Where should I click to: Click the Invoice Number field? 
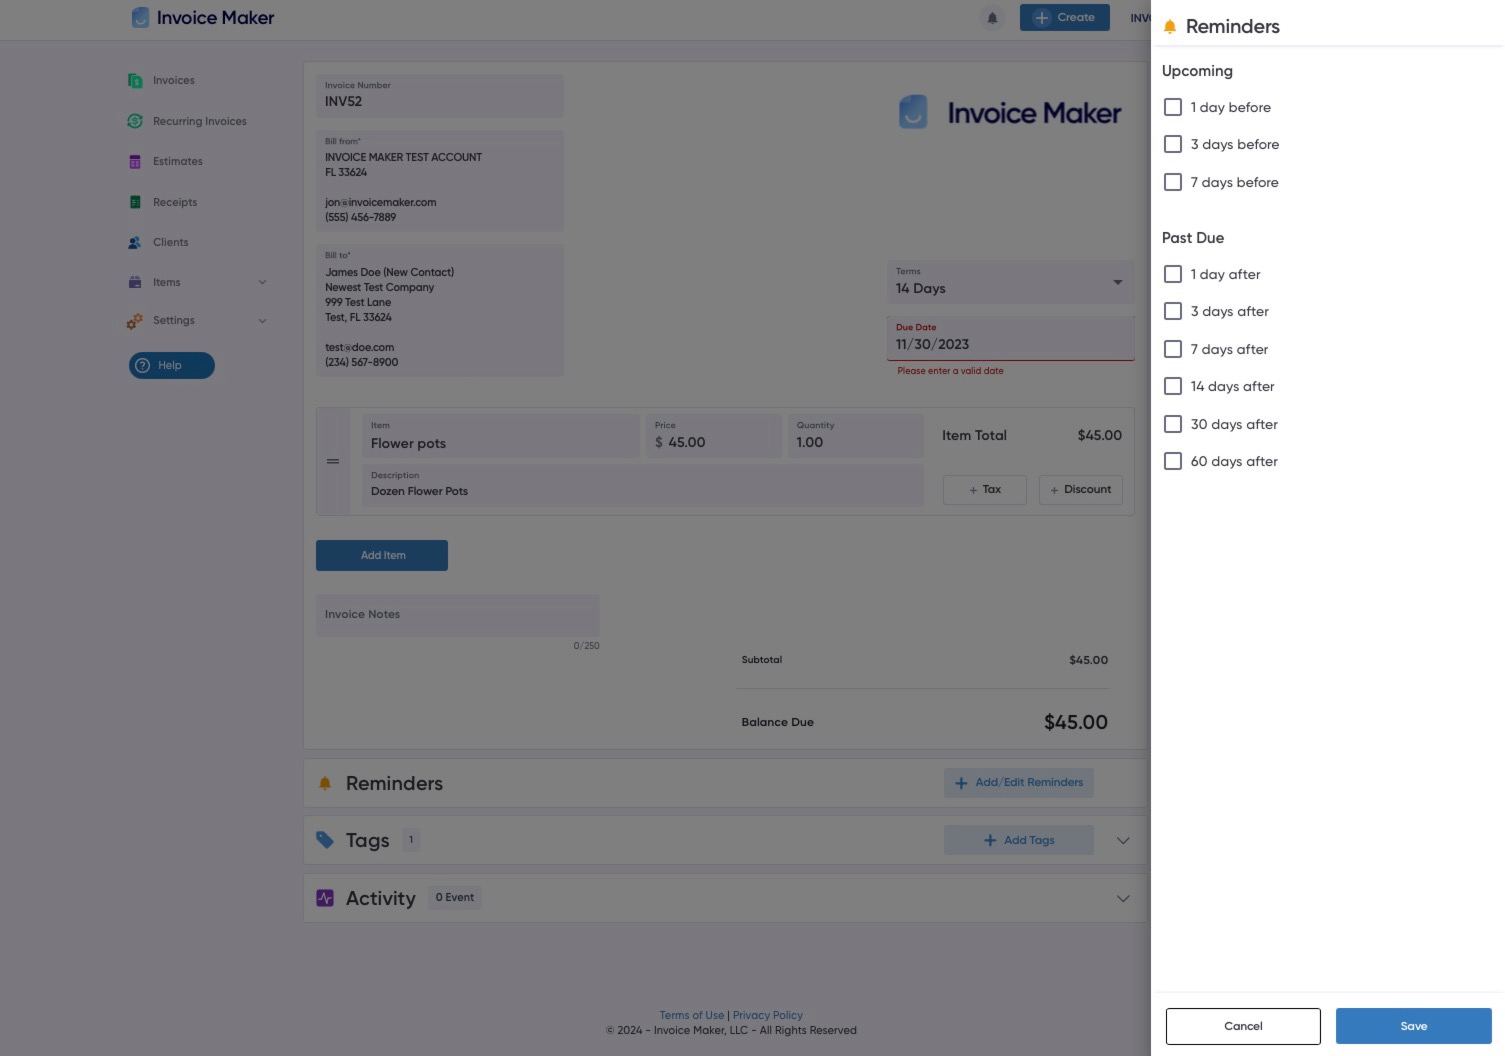tap(440, 95)
